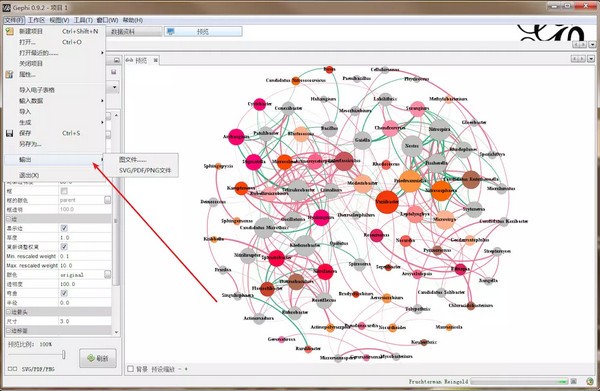Screen dimensions: 600x391
Task: Toggle the 弯曲 (curved edges) checkbox
Action: coord(64,293)
